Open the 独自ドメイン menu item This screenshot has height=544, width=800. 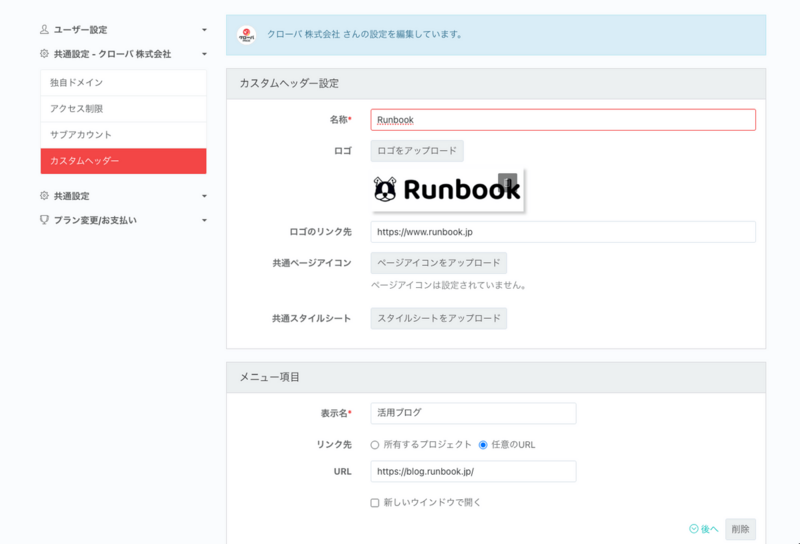point(123,83)
